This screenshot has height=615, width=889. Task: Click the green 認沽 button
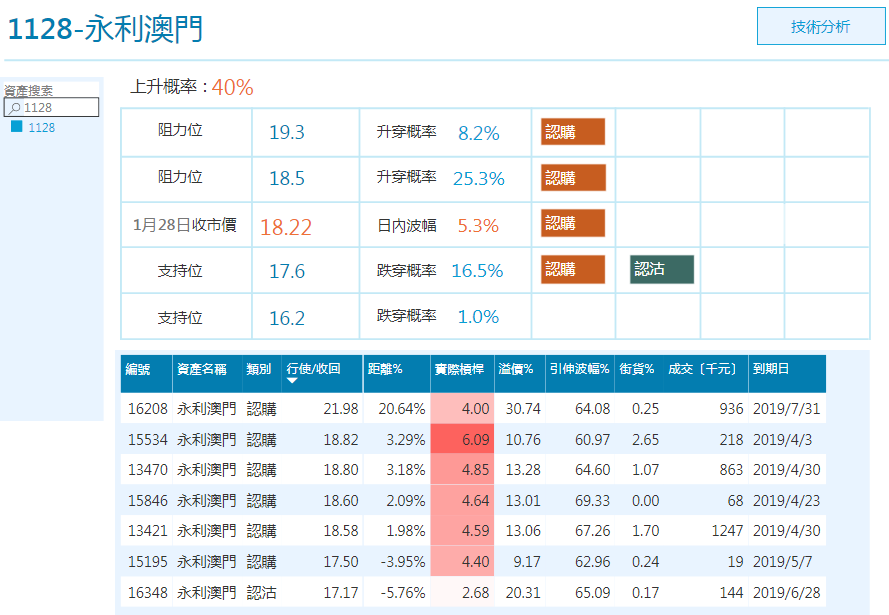(x=662, y=269)
